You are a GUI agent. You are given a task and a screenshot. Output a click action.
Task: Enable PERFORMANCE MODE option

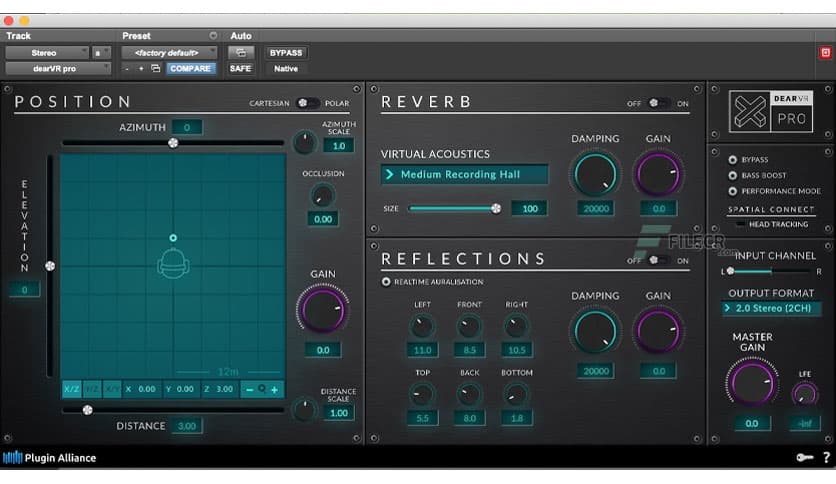coord(733,191)
